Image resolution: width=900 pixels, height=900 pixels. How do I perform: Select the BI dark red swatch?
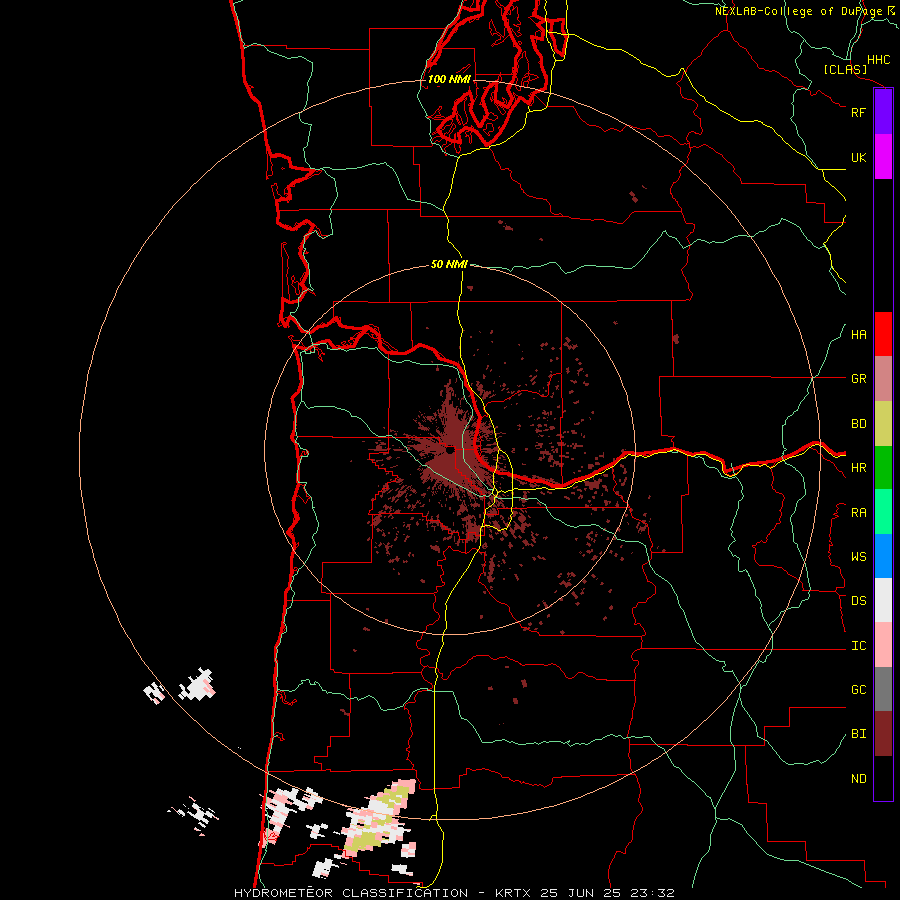tap(883, 734)
